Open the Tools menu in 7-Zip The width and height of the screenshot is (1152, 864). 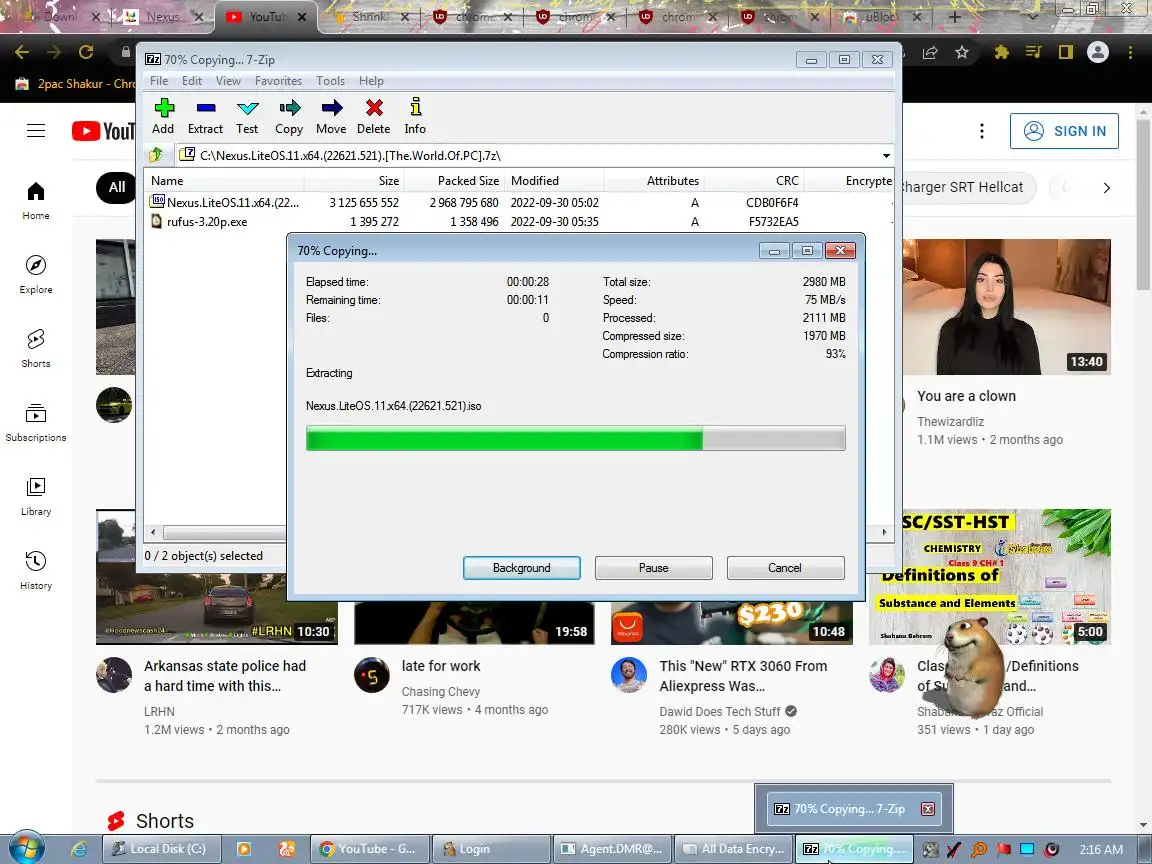(330, 81)
